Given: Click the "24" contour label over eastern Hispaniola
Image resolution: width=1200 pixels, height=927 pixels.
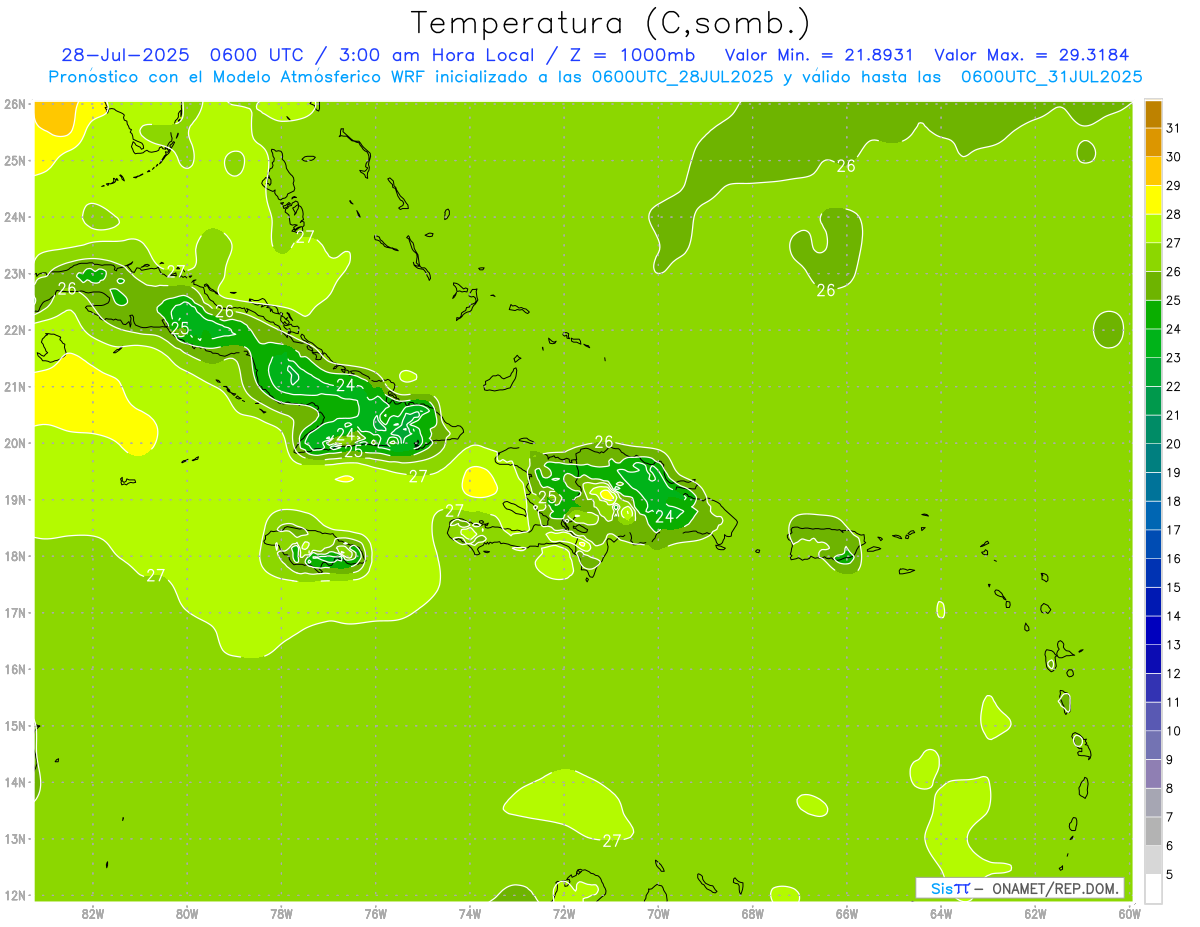Looking at the screenshot, I should [664, 517].
